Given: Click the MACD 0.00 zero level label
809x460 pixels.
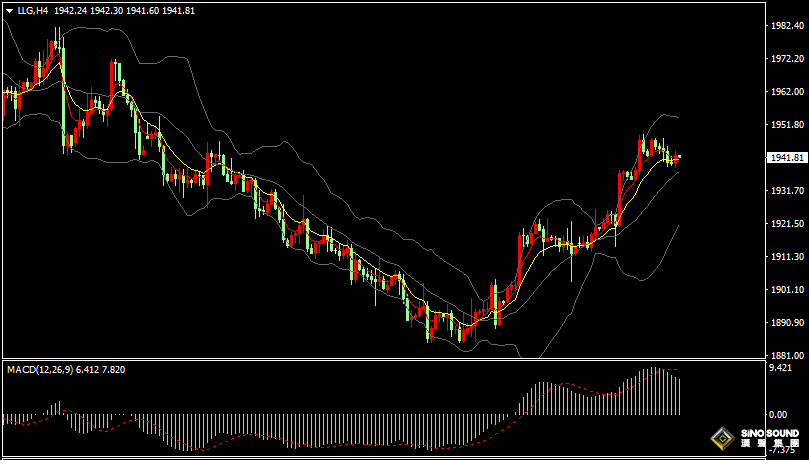Looking at the screenshot, I should 776,414.
